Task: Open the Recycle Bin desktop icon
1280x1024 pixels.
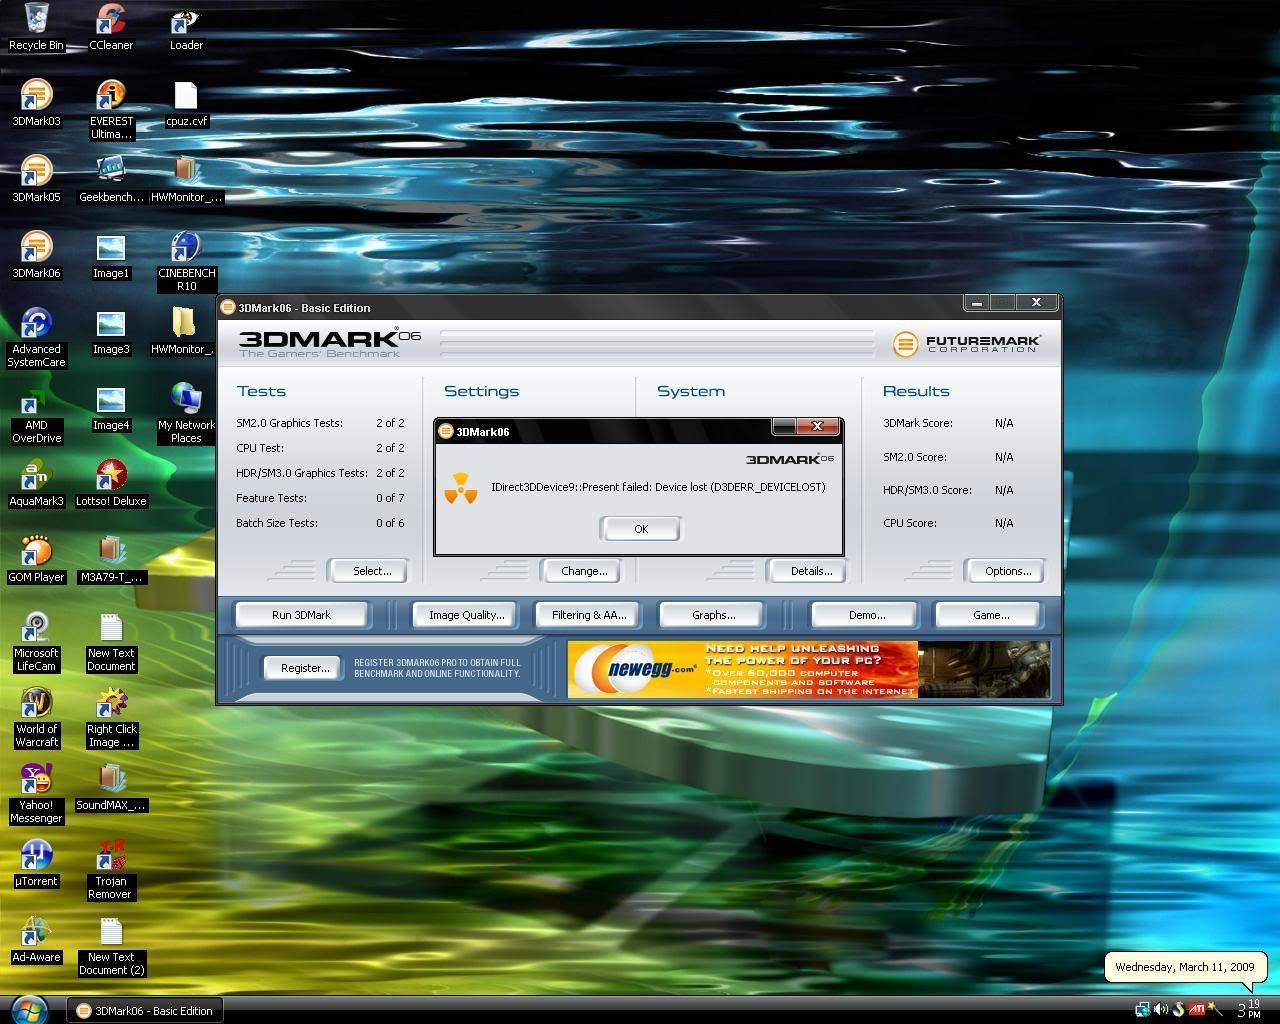Action: (36, 27)
